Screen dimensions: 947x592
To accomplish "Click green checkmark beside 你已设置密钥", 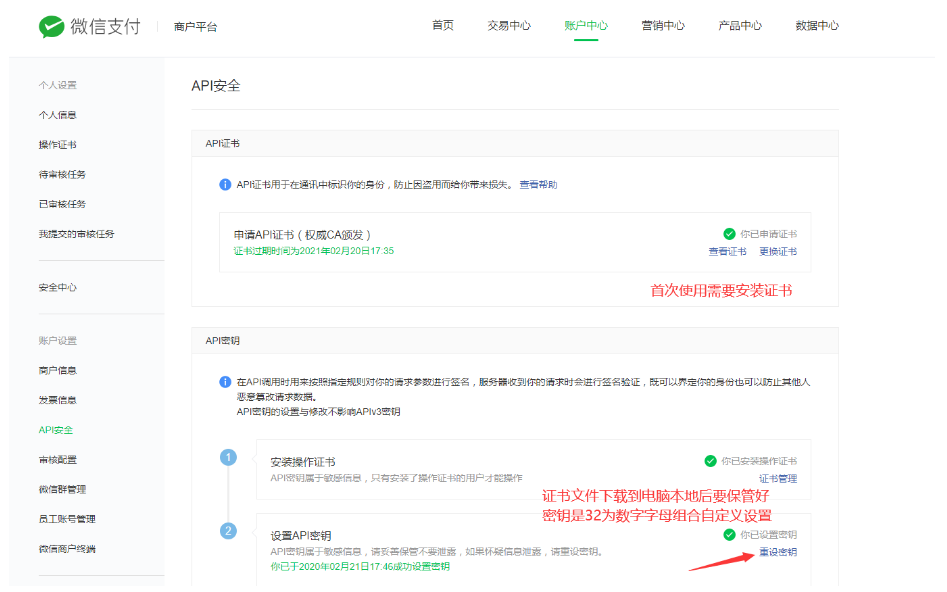I will [729, 535].
